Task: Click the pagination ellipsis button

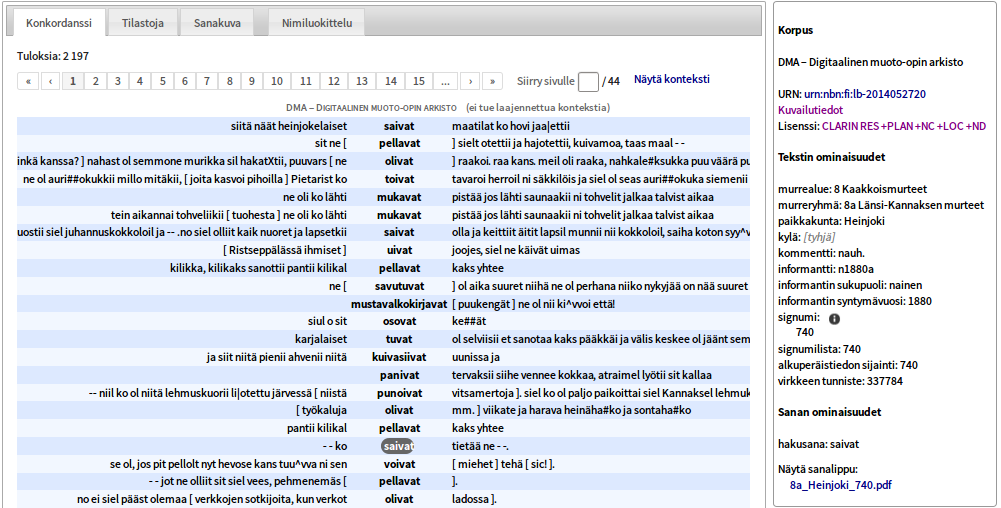Action: click(x=445, y=81)
